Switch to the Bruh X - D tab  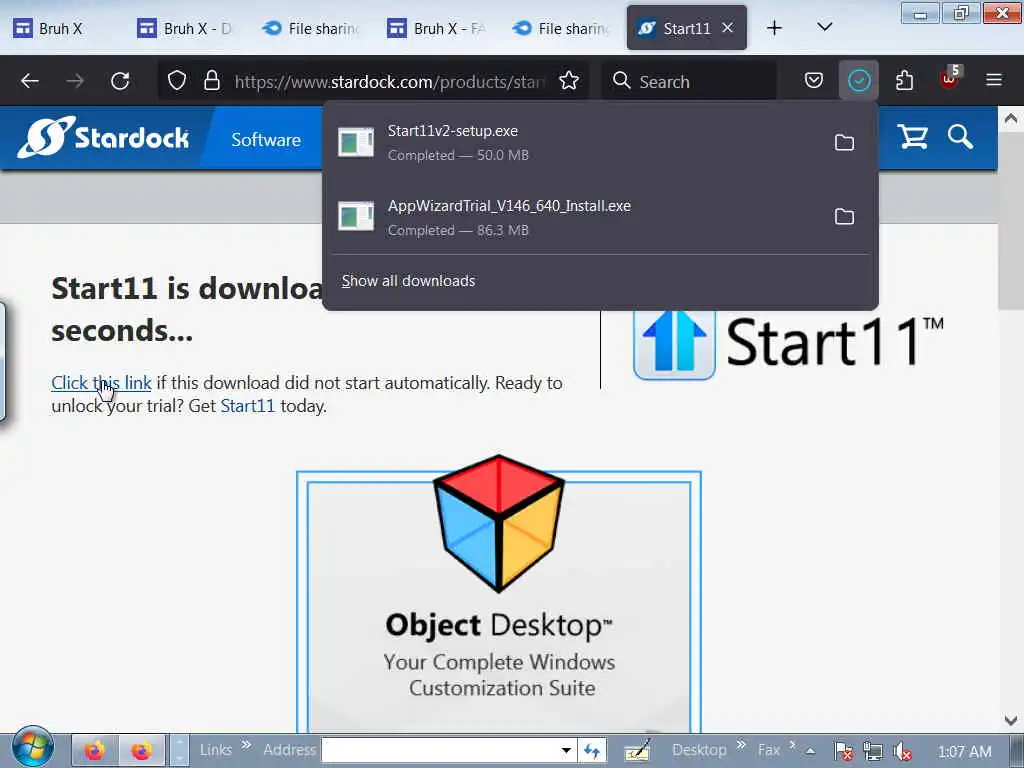[186, 28]
